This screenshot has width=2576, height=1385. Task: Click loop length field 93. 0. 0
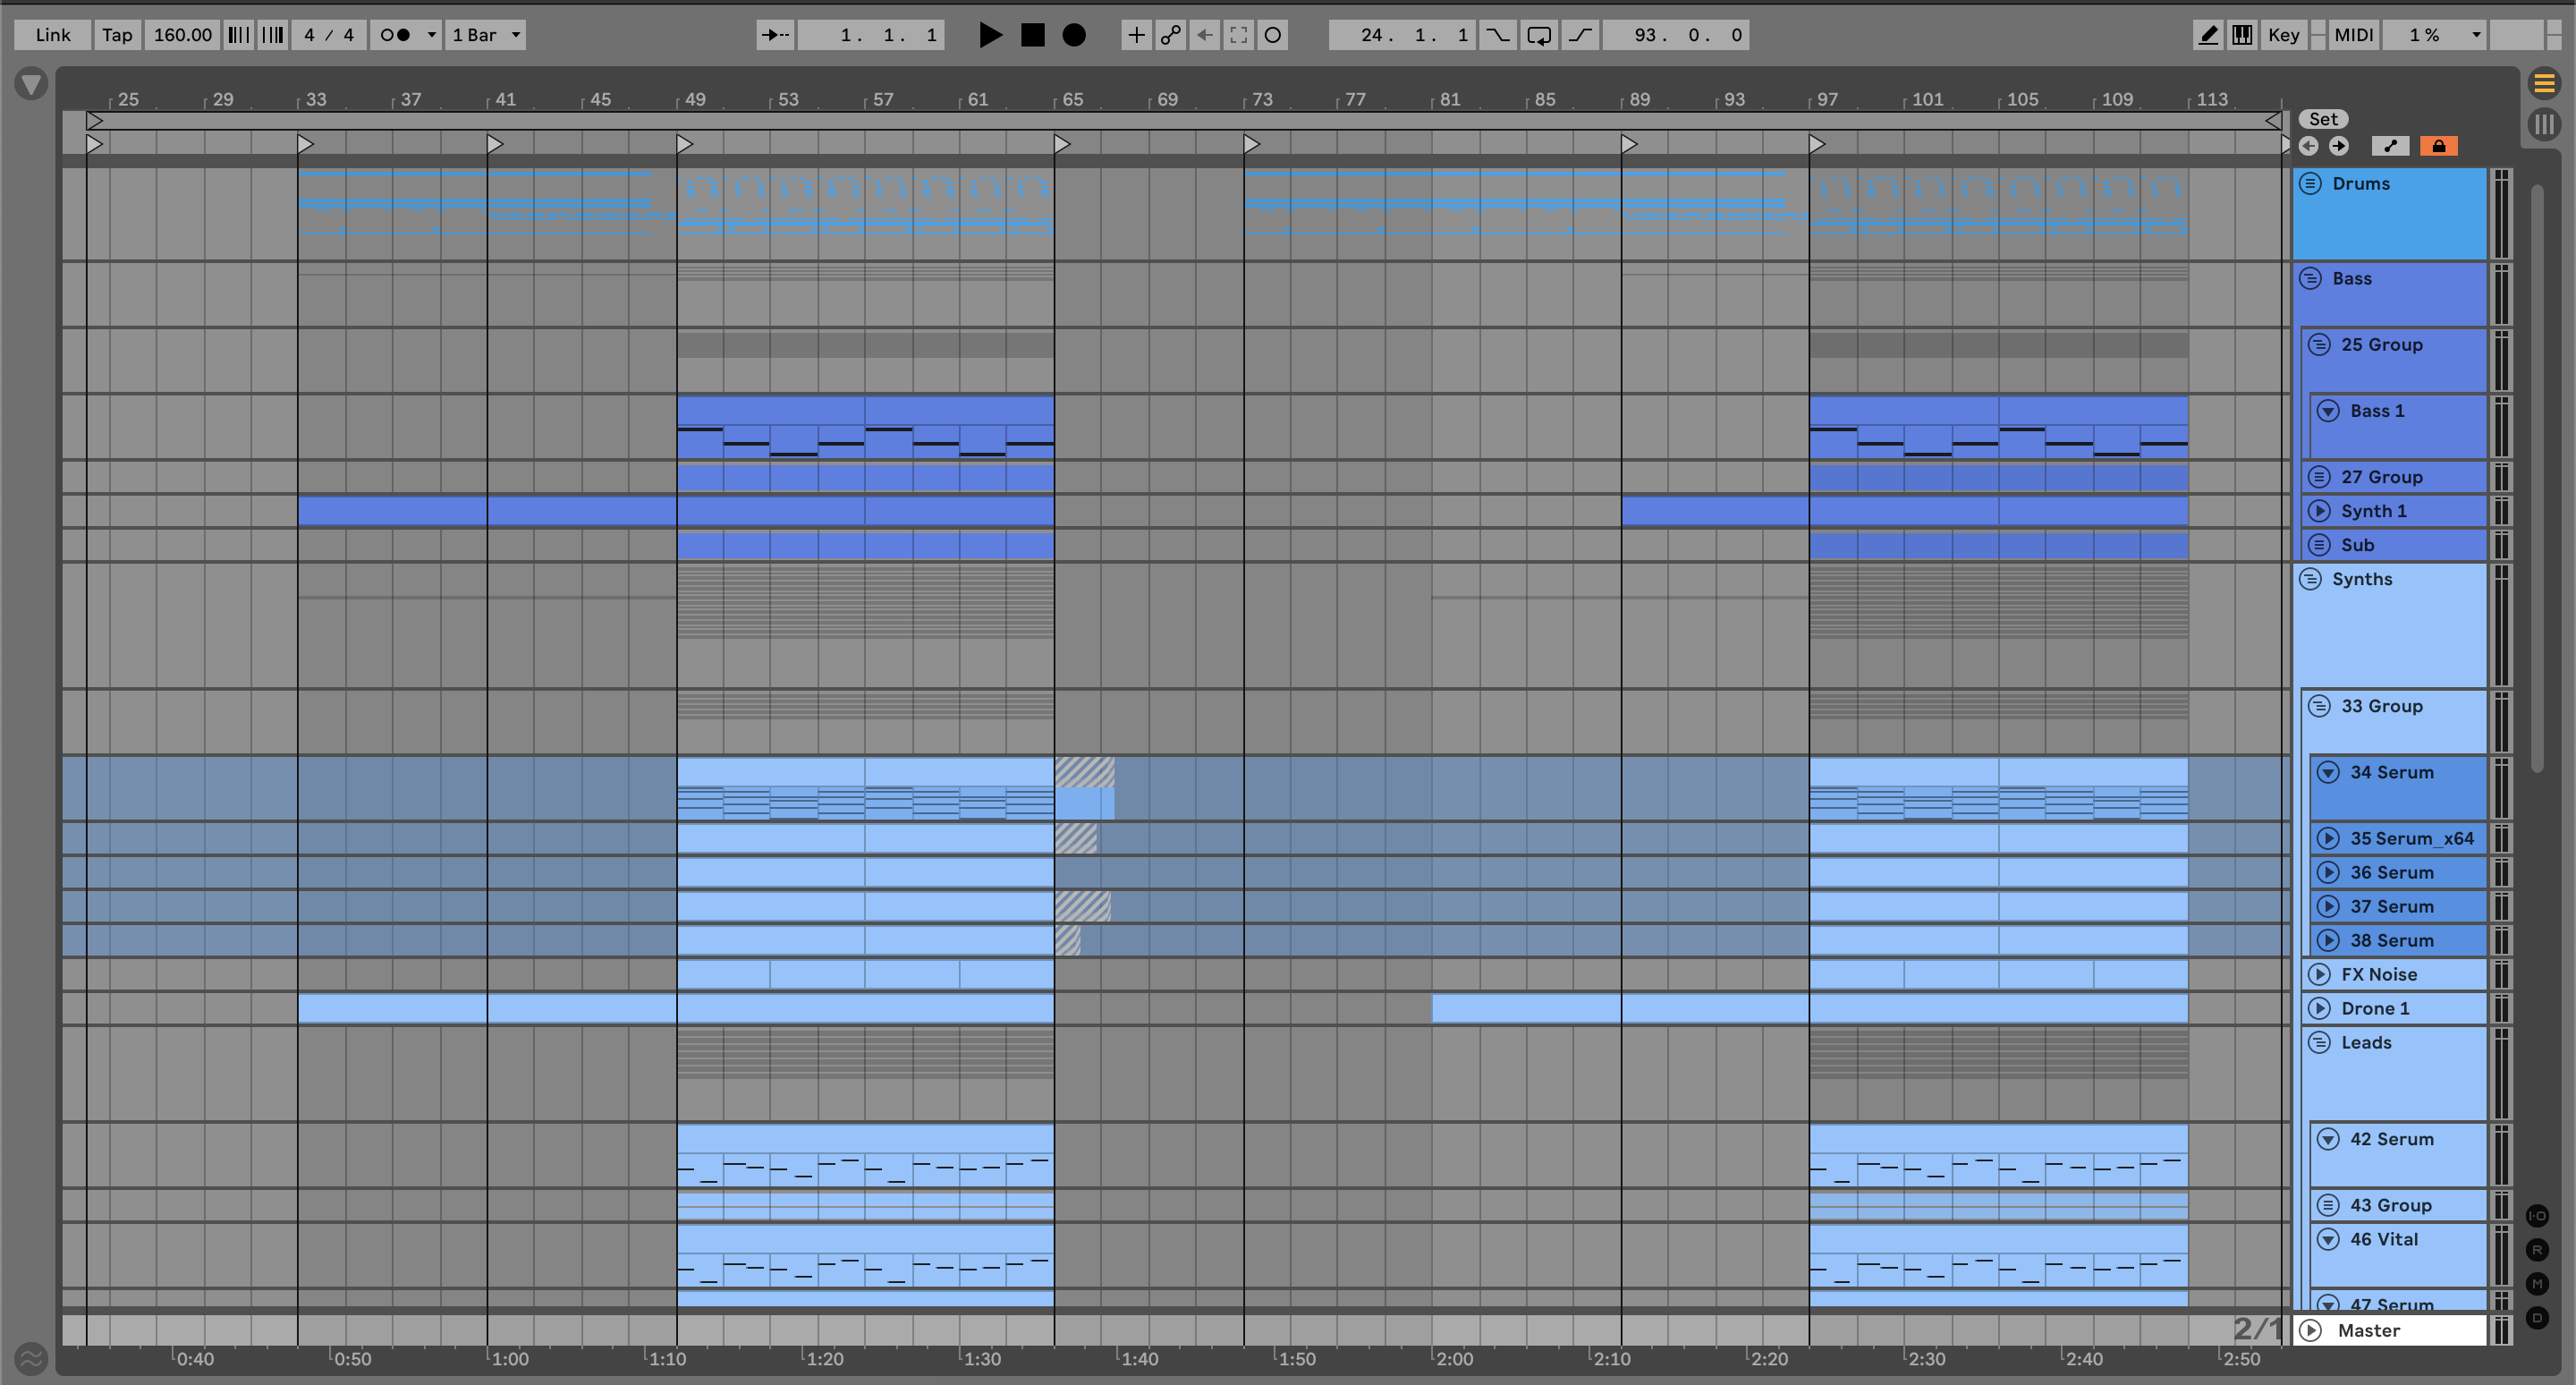1676,35
